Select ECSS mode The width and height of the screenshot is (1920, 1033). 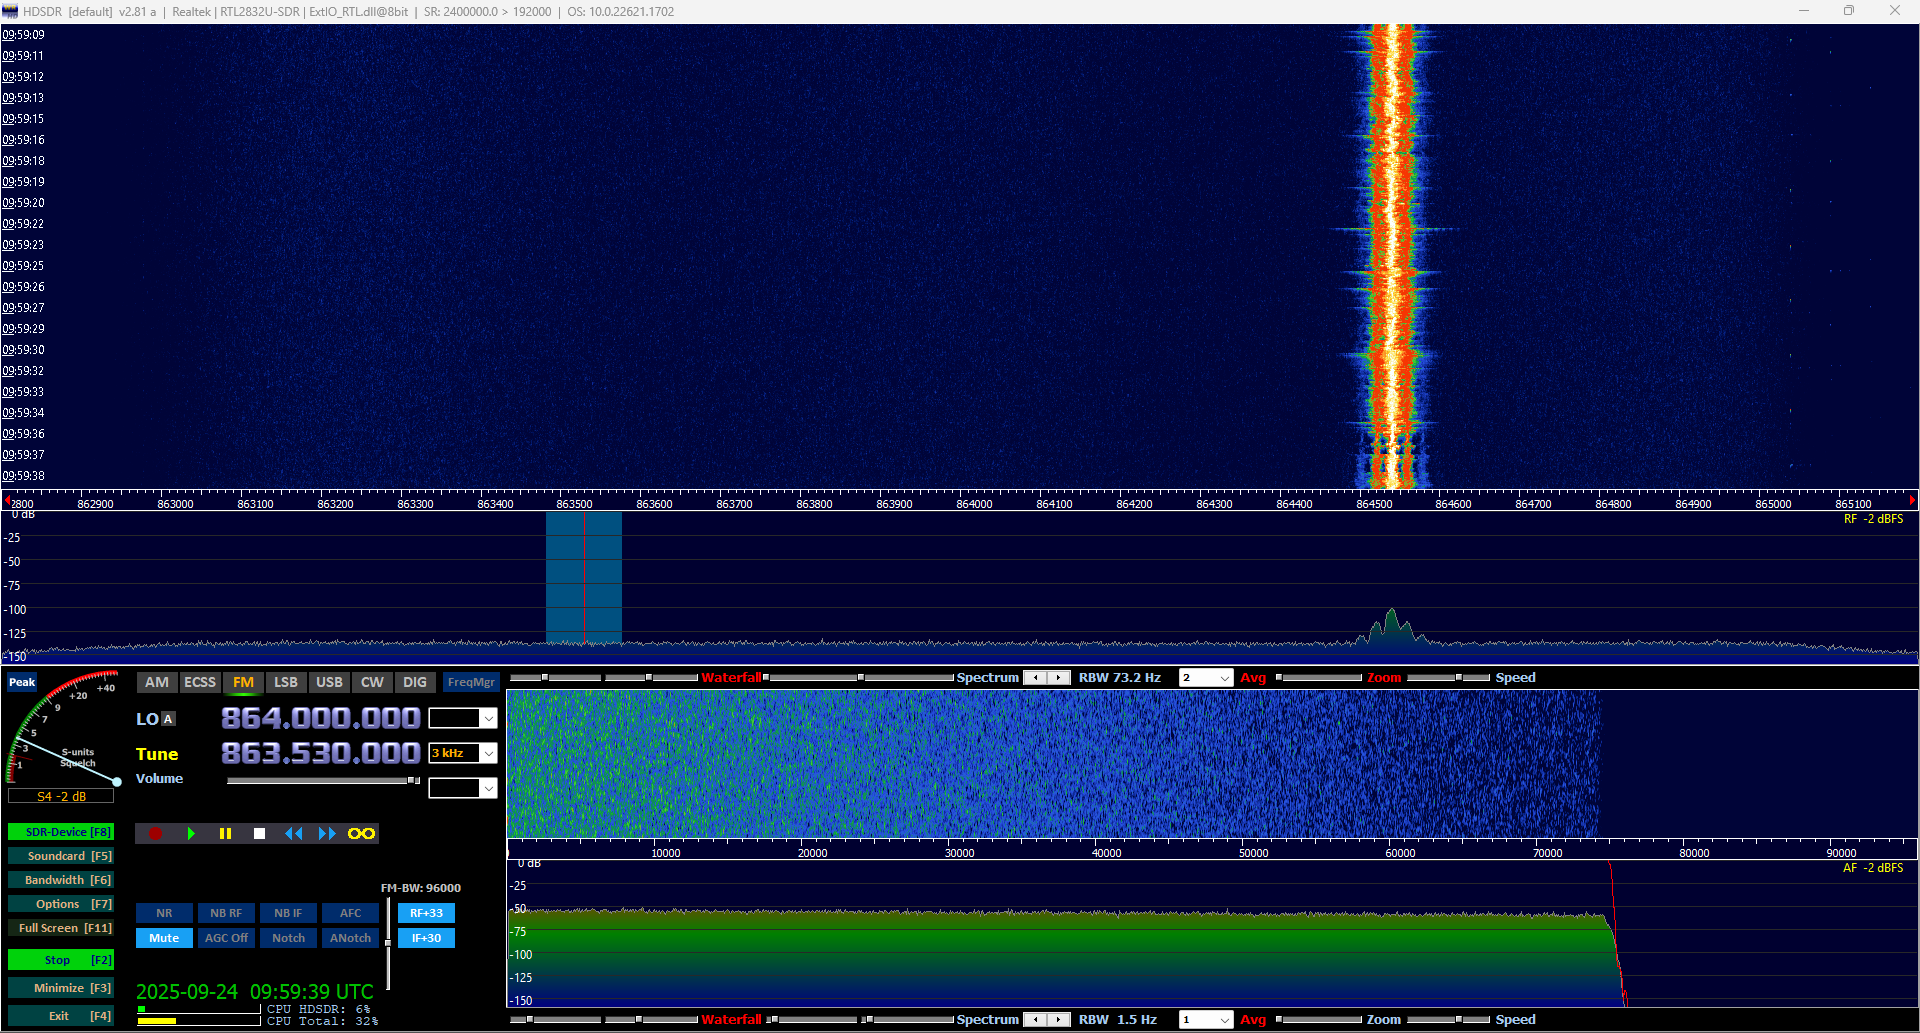pyautogui.click(x=200, y=682)
